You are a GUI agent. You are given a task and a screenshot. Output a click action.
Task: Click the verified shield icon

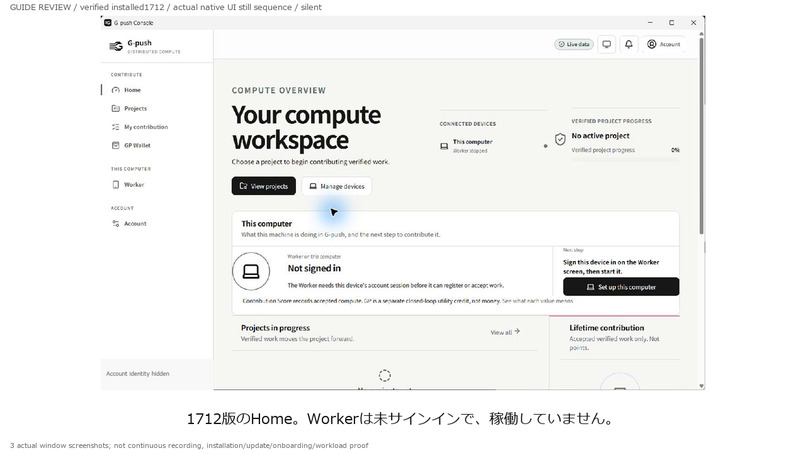click(x=560, y=139)
